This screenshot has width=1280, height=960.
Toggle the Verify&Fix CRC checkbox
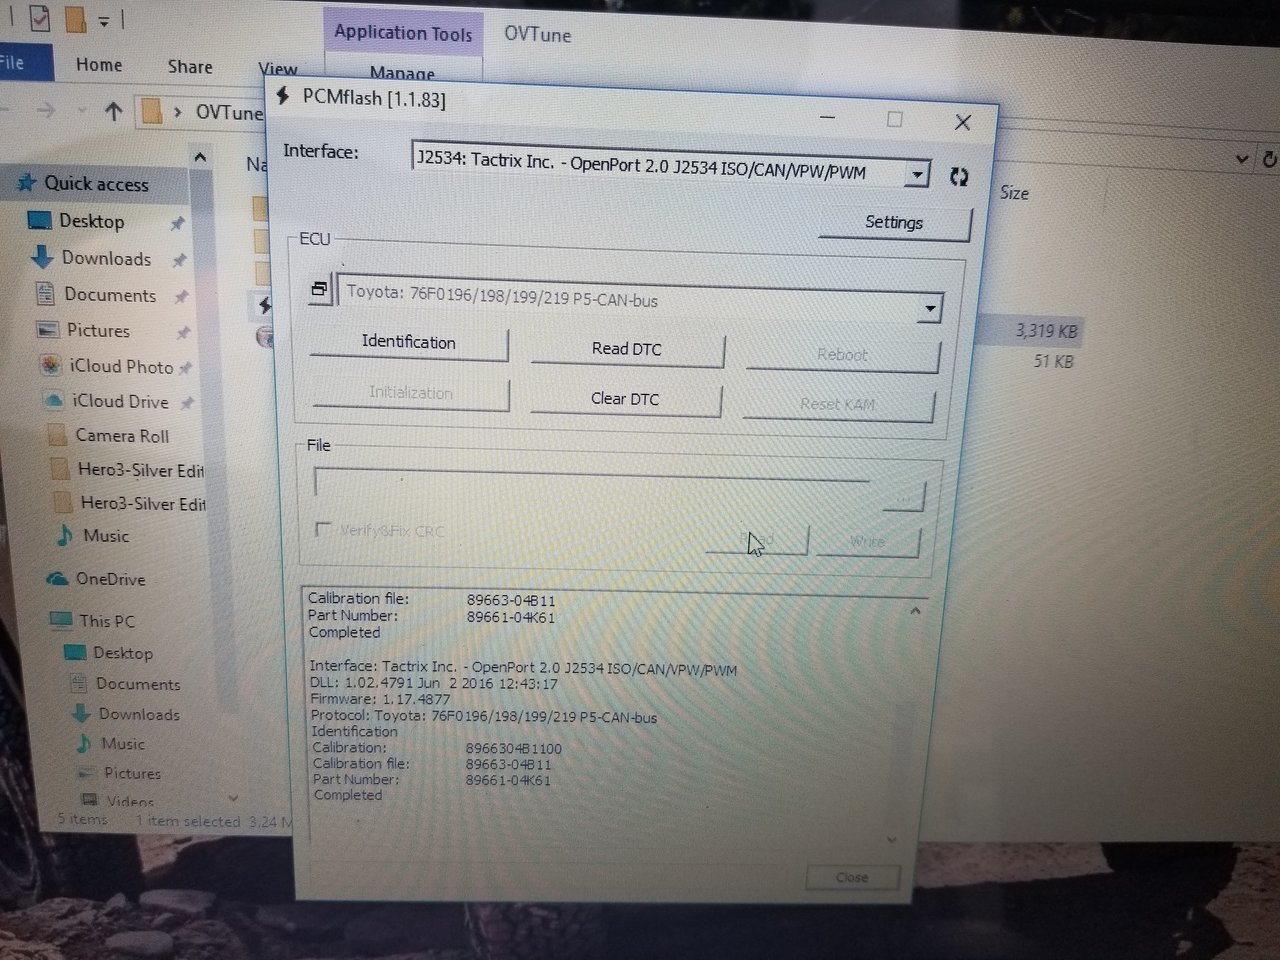[323, 529]
